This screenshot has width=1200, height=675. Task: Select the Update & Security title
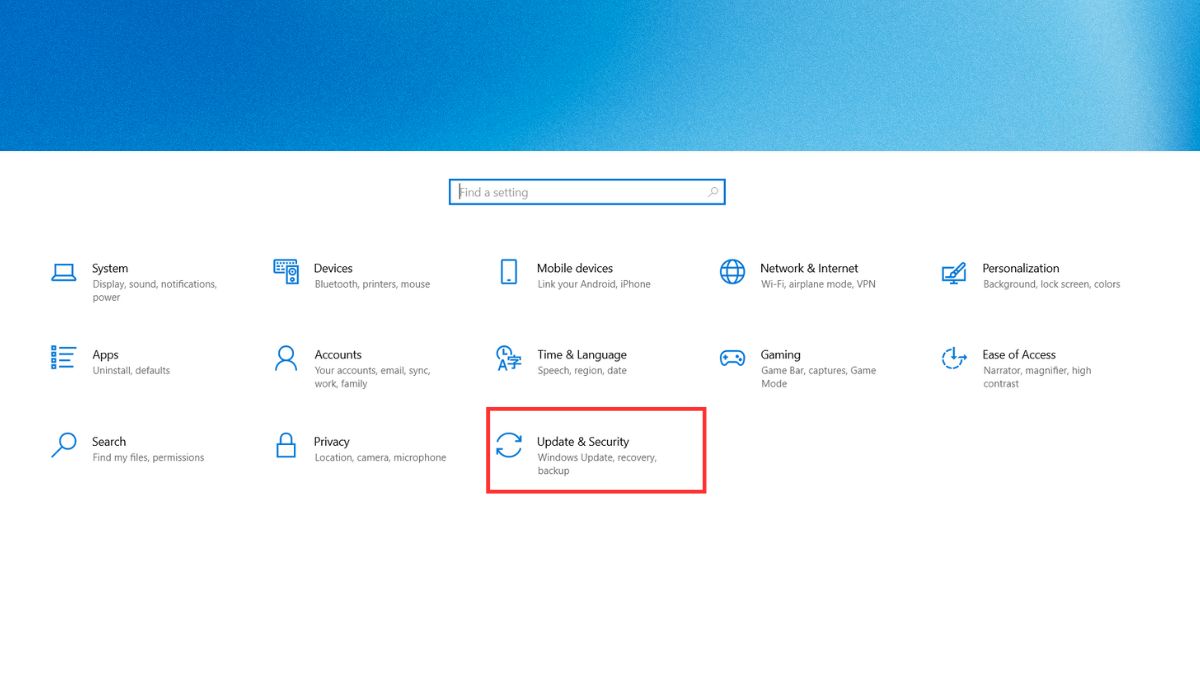[583, 441]
